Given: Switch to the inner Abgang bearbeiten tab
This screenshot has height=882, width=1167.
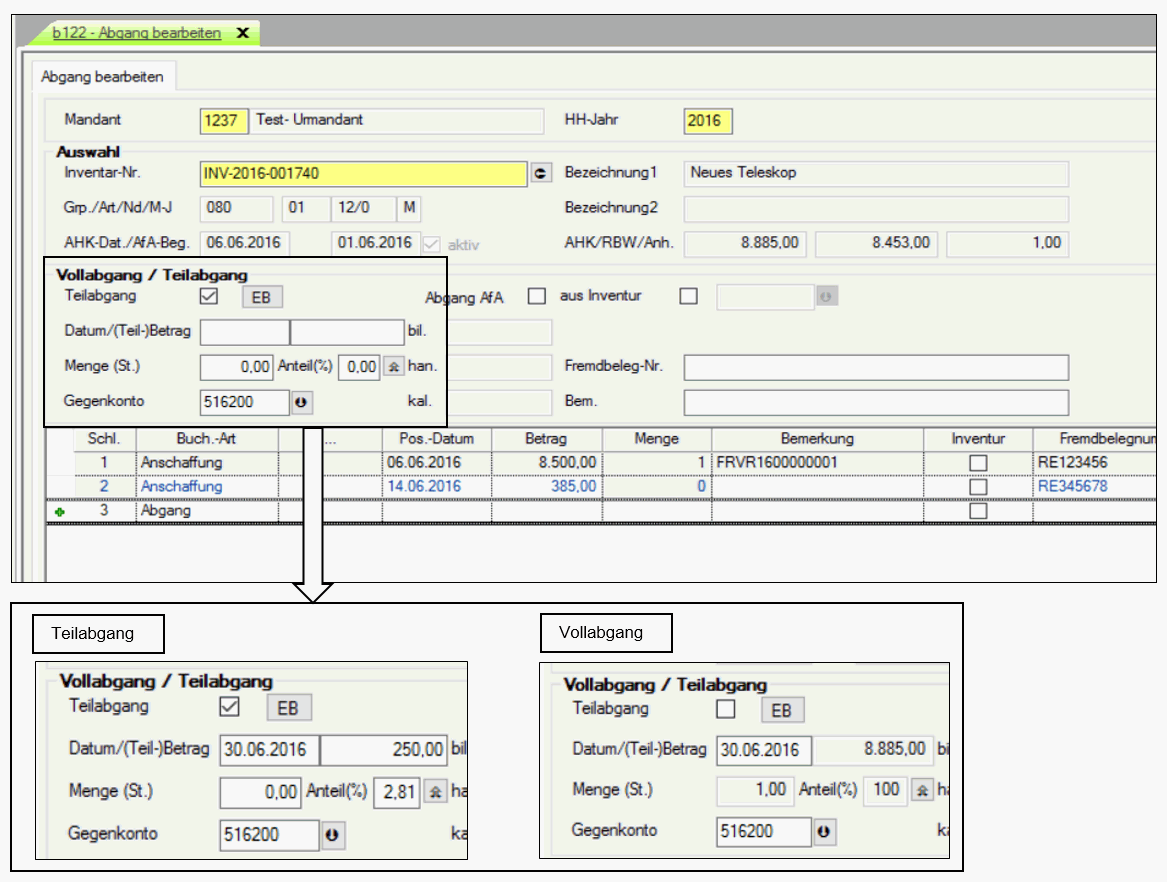Looking at the screenshot, I should pyautogui.click(x=102, y=77).
